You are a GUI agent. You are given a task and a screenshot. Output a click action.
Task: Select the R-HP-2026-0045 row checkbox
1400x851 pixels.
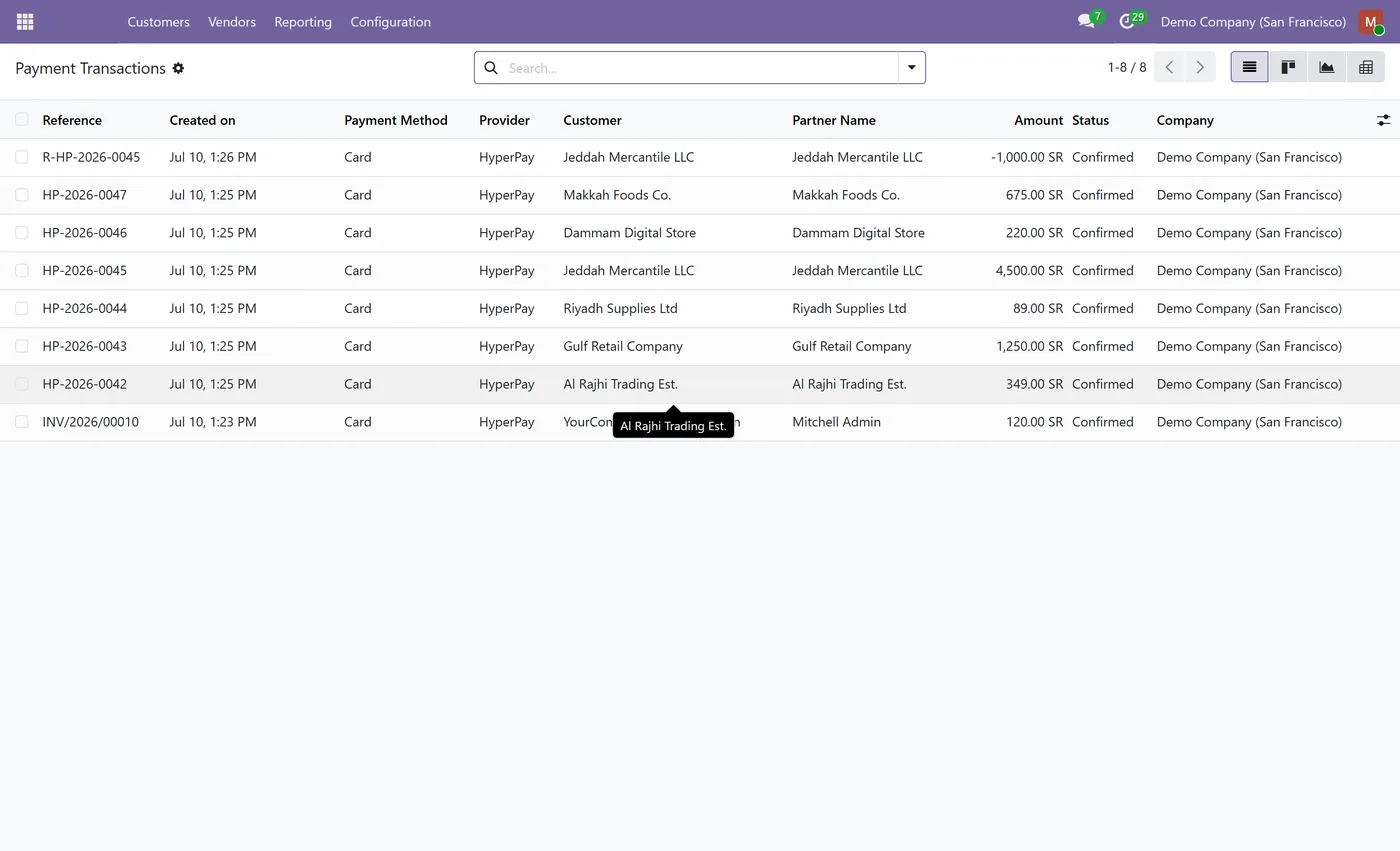coord(22,157)
